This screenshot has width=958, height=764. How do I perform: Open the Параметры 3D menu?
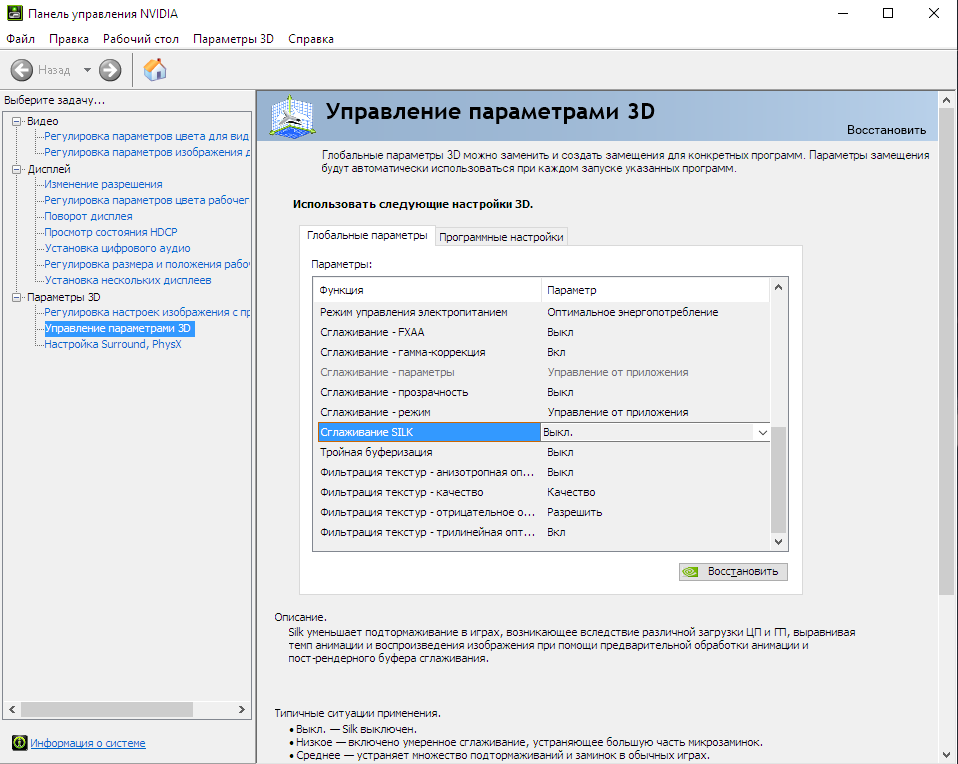click(x=233, y=39)
